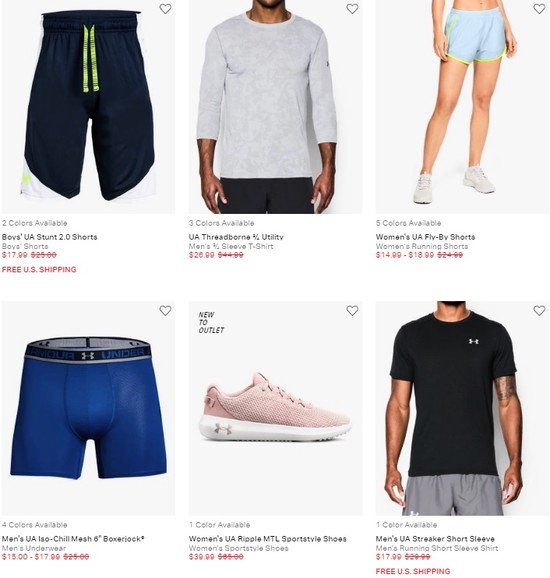Click heart icon on UA Threadborne Utility shirt
This screenshot has height=578, width=550.
pos(352,9)
